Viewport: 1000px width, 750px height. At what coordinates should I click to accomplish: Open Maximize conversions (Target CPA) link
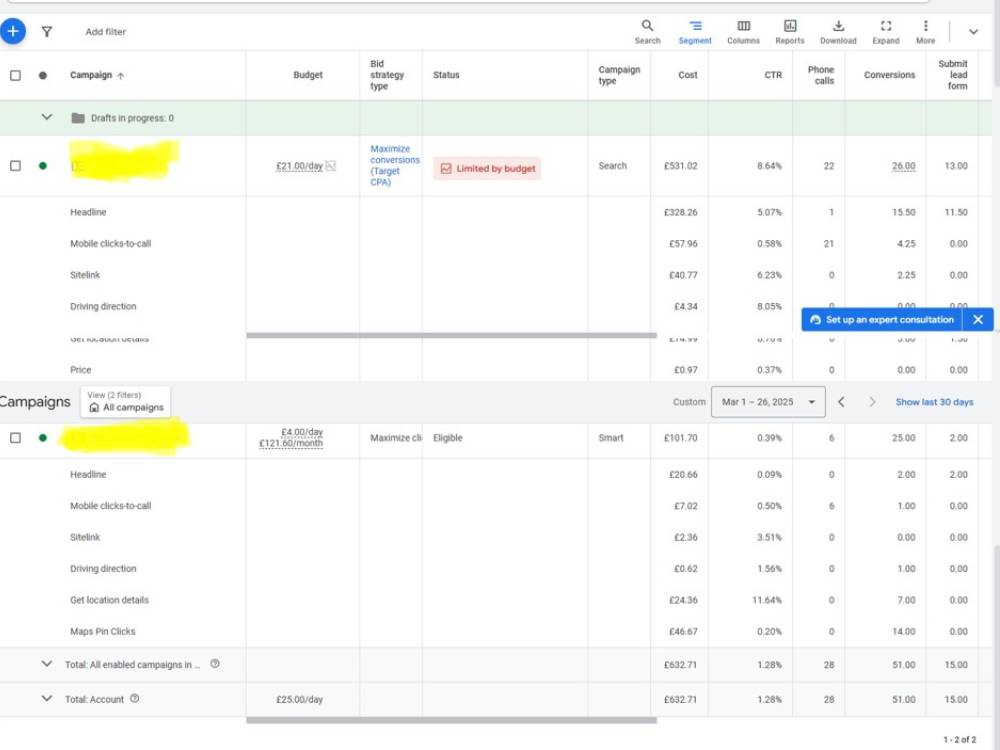(x=394, y=165)
